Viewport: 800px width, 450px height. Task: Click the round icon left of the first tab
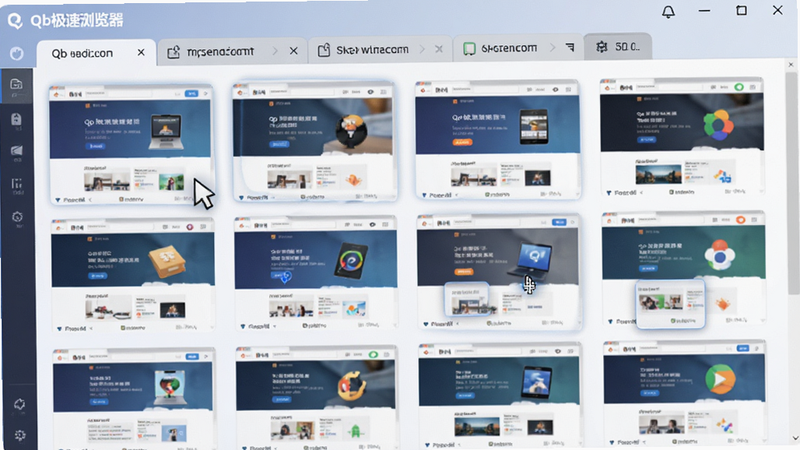pos(17,53)
